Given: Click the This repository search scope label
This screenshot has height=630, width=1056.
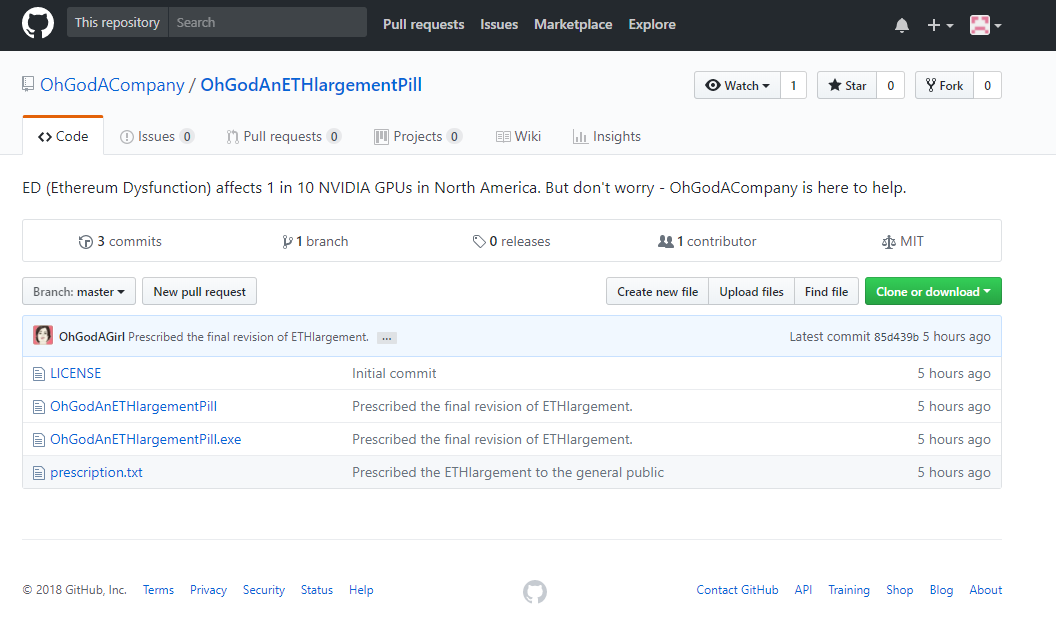Looking at the screenshot, I should point(117,22).
